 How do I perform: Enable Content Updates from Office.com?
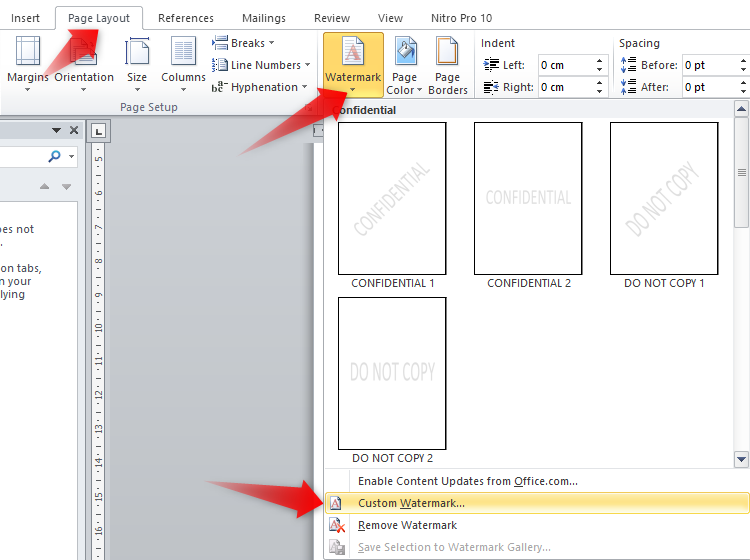[x=467, y=481]
